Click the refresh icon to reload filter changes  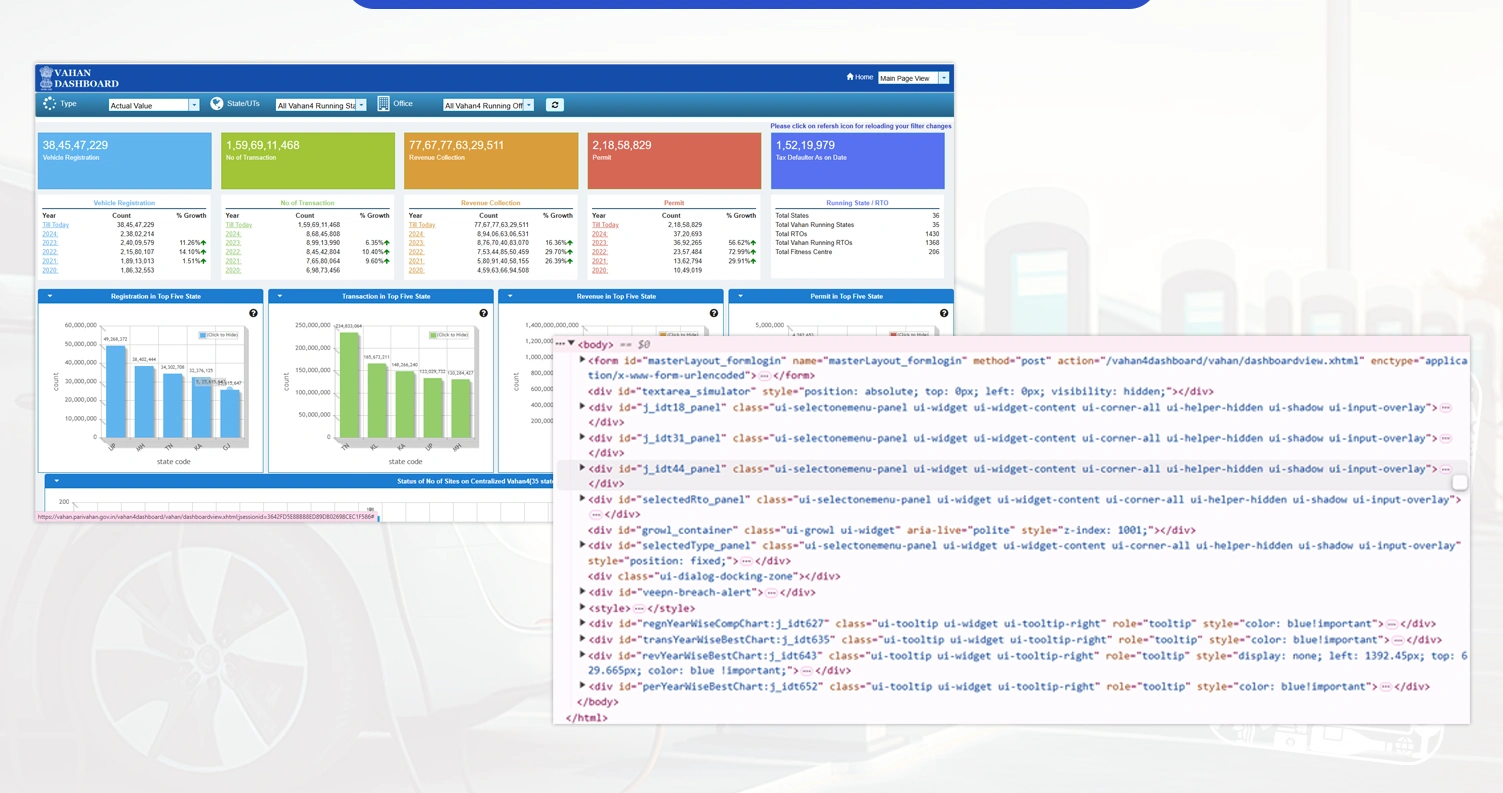click(x=555, y=105)
